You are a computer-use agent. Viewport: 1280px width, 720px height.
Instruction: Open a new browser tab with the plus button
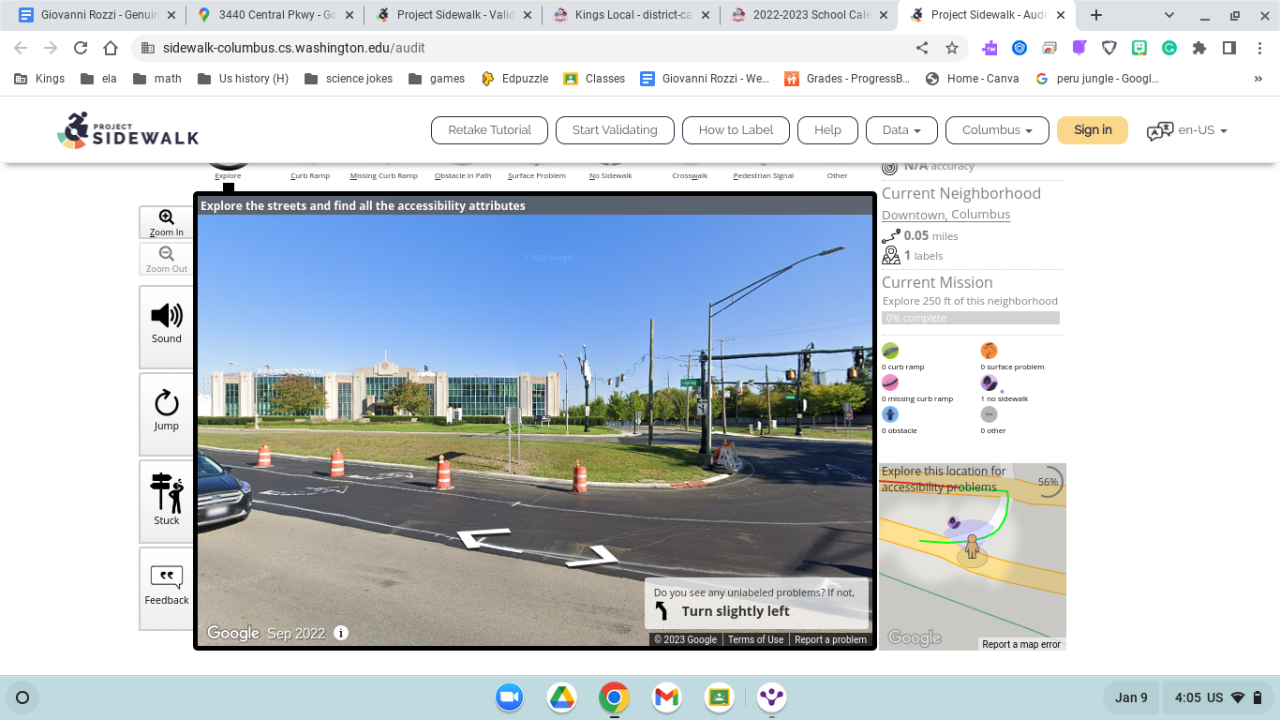coord(1096,15)
